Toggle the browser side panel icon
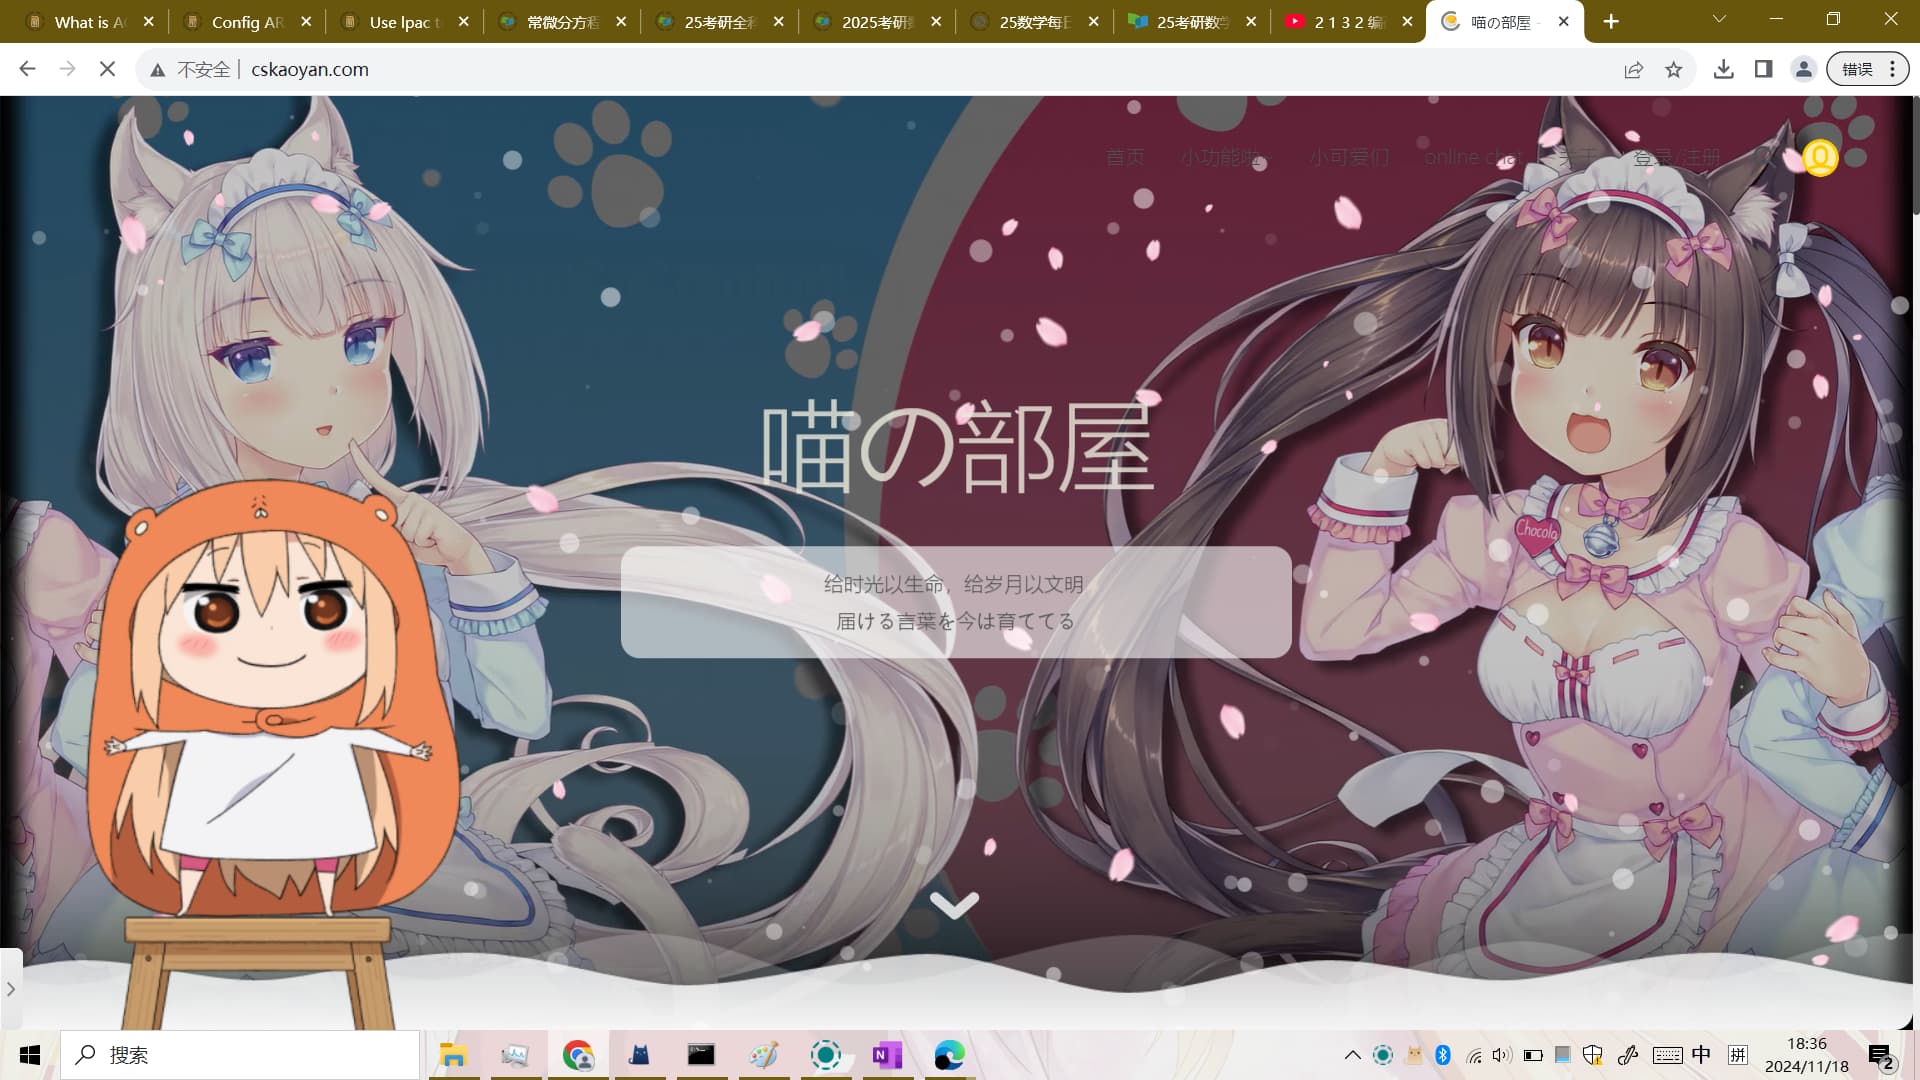1920x1080 pixels. [x=1763, y=69]
